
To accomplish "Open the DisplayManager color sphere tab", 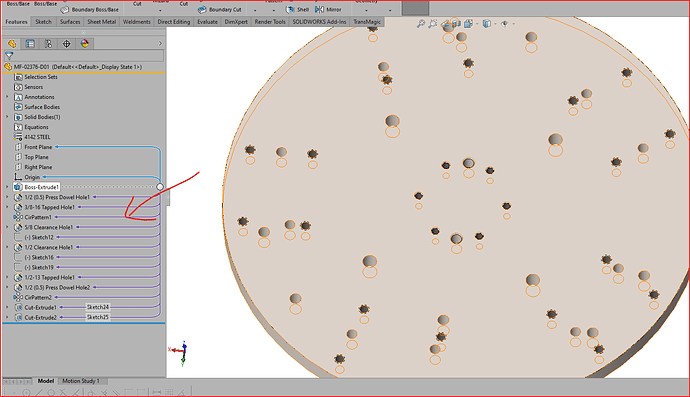I will 84,44.
